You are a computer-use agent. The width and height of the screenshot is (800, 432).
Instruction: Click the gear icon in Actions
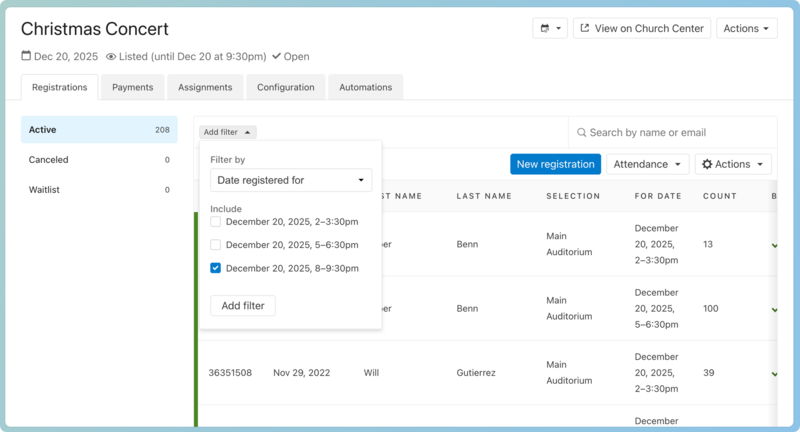coord(706,164)
